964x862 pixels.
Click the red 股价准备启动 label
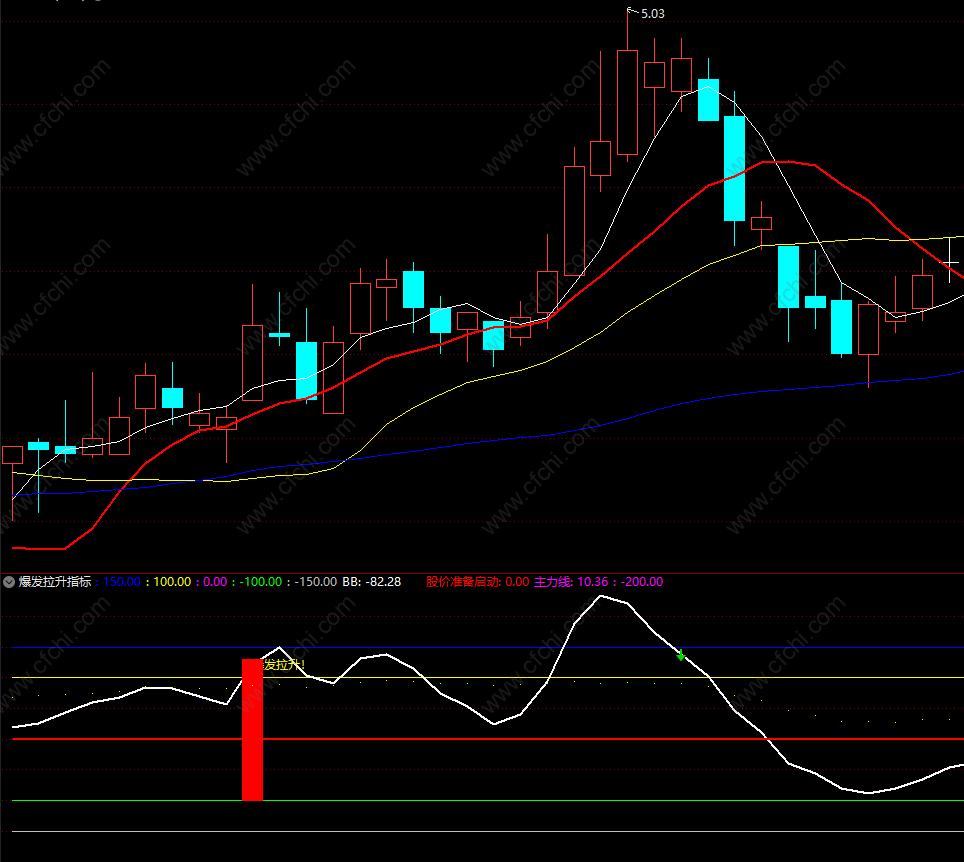pos(464,582)
